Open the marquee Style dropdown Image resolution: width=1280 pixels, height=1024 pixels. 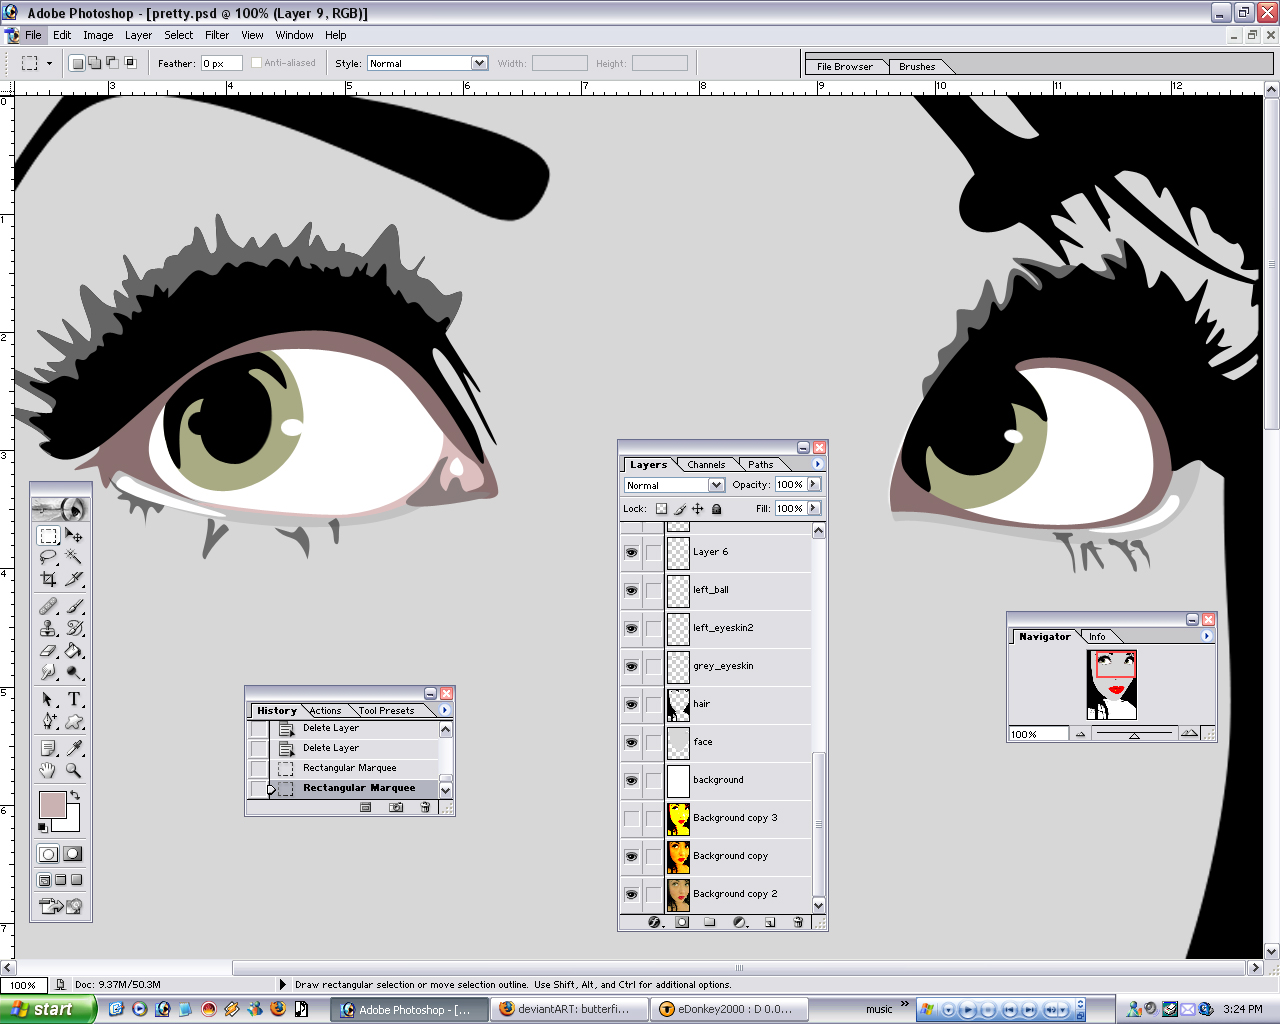coord(479,63)
